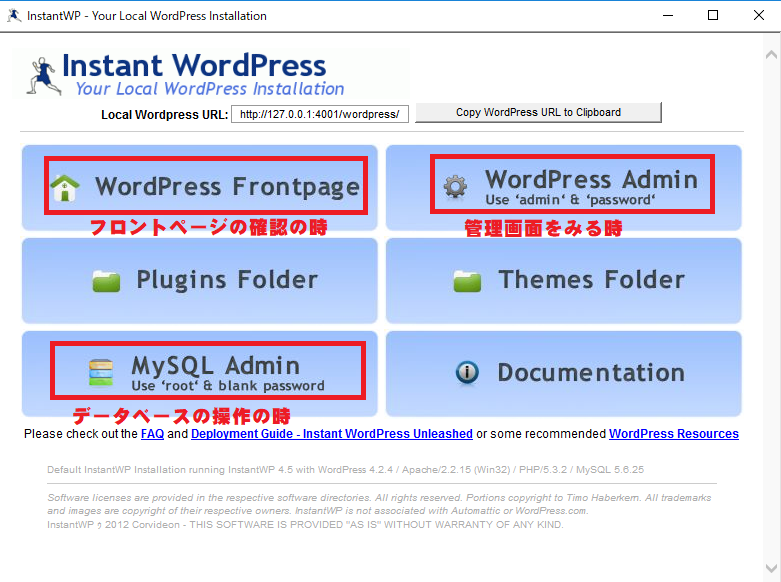Click the green house icon beside WordPress Frontpage

[x=65, y=187]
